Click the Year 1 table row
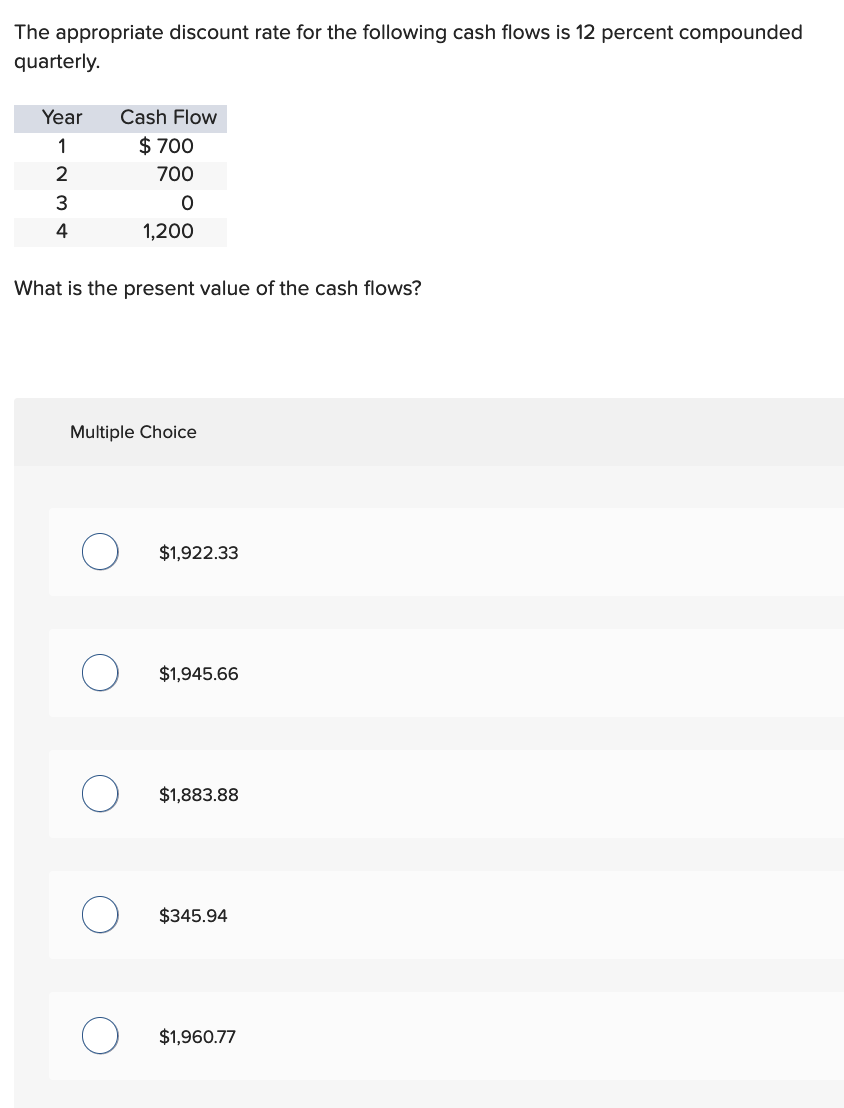This screenshot has height=1108, width=844. click(x=120, y=146)
